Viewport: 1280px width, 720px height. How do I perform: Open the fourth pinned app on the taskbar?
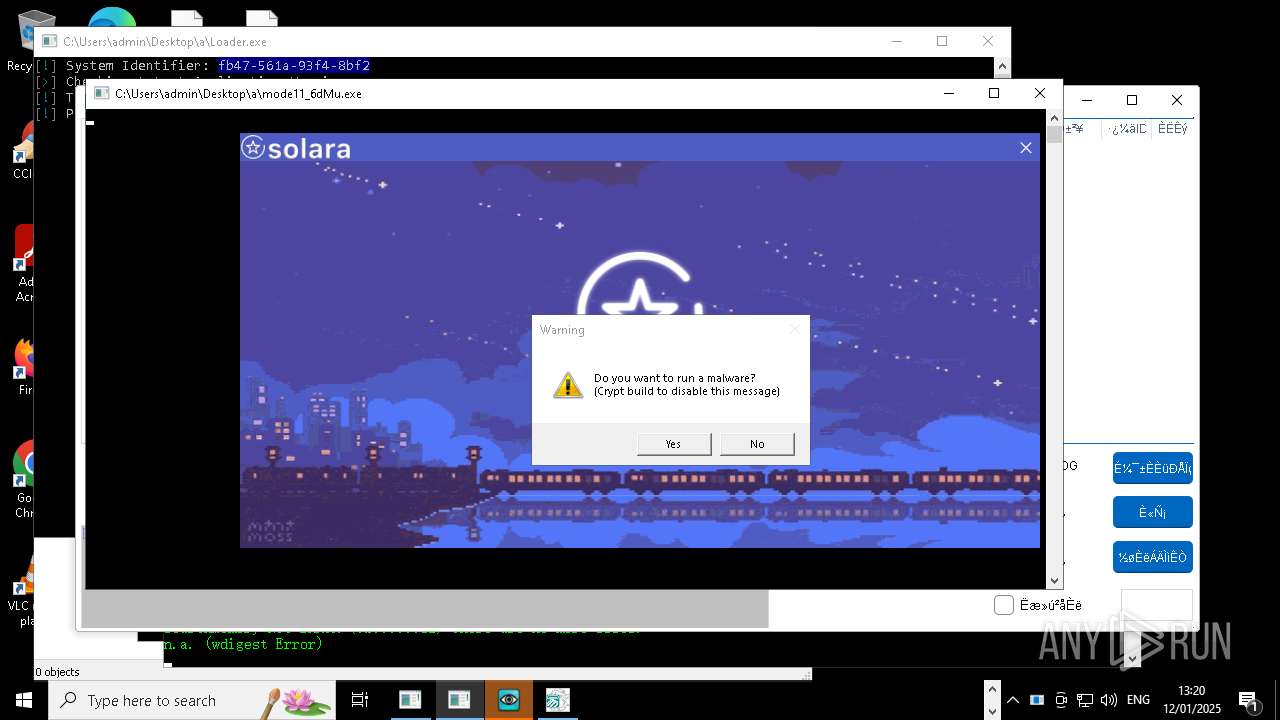click(558, 700)
